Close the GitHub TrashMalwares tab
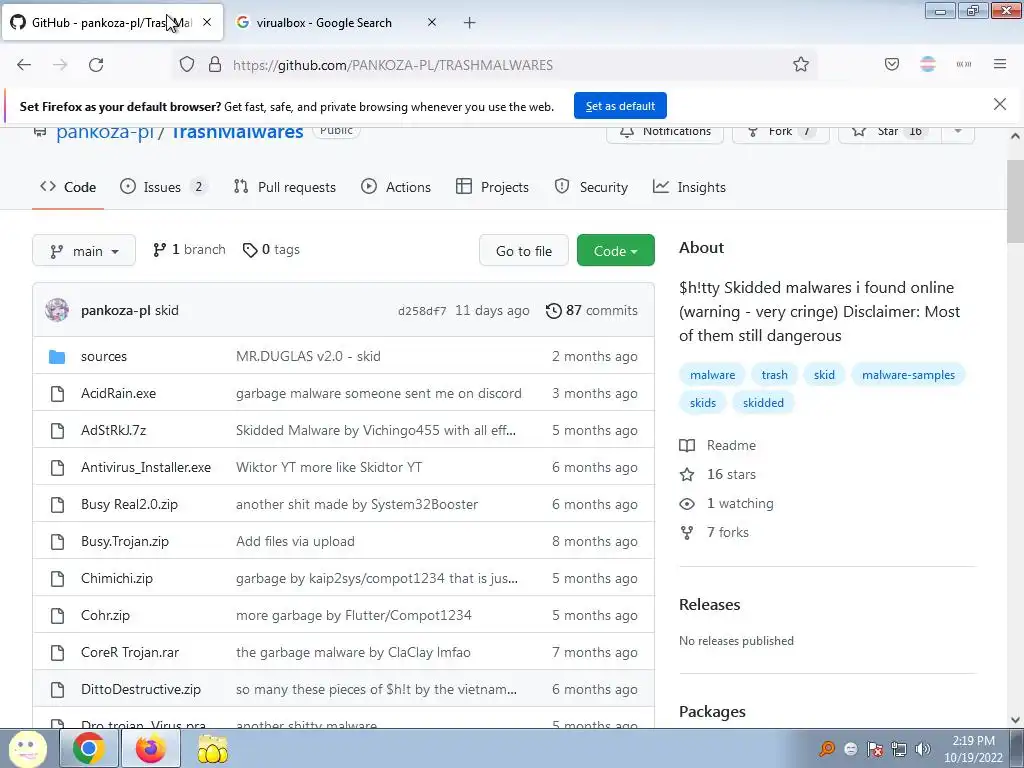This screenshot has width=1024, height=768. pos(207,23)
